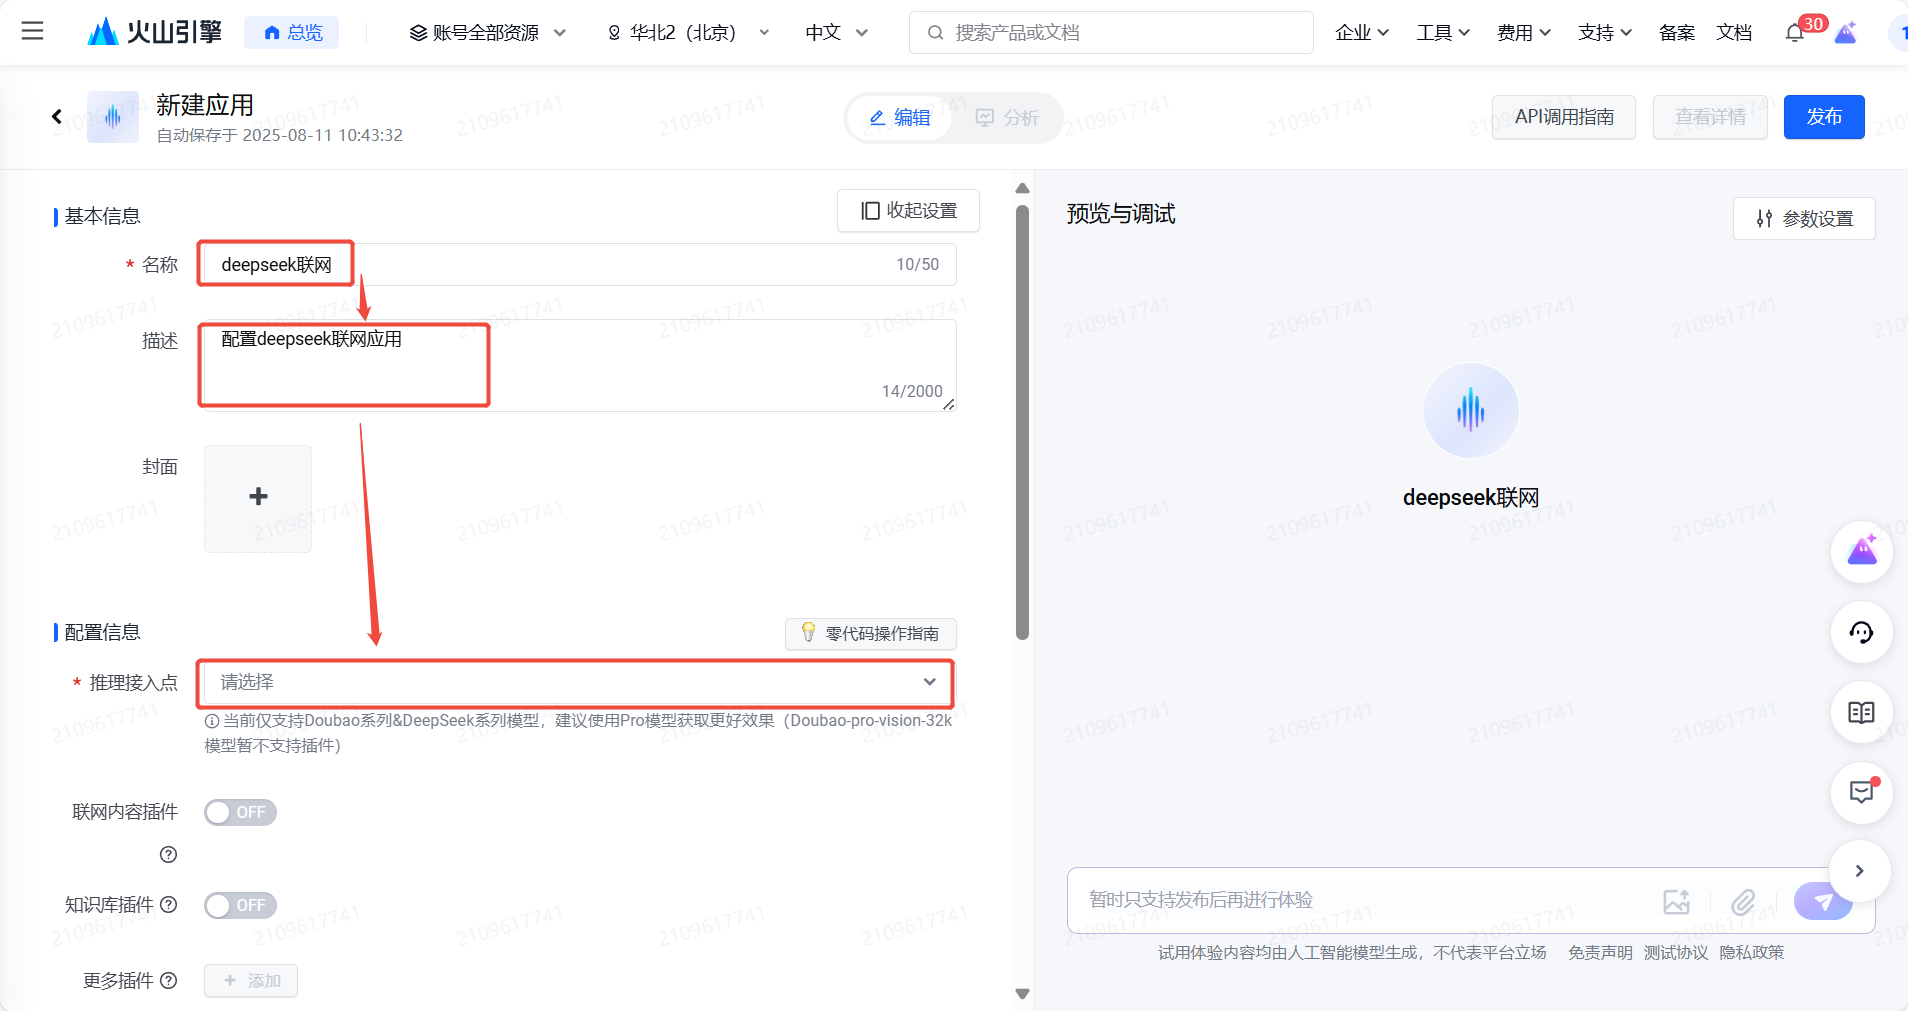Open the 备案 link
This screenshot has width=1908, height=1011.
click(1677, 33)
